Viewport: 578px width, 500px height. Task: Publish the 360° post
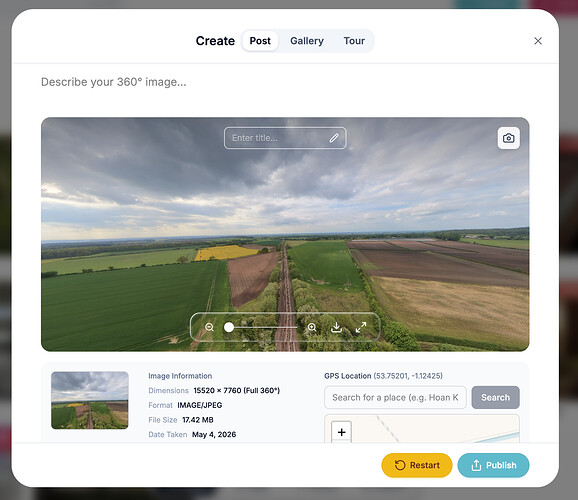point(493,465)
